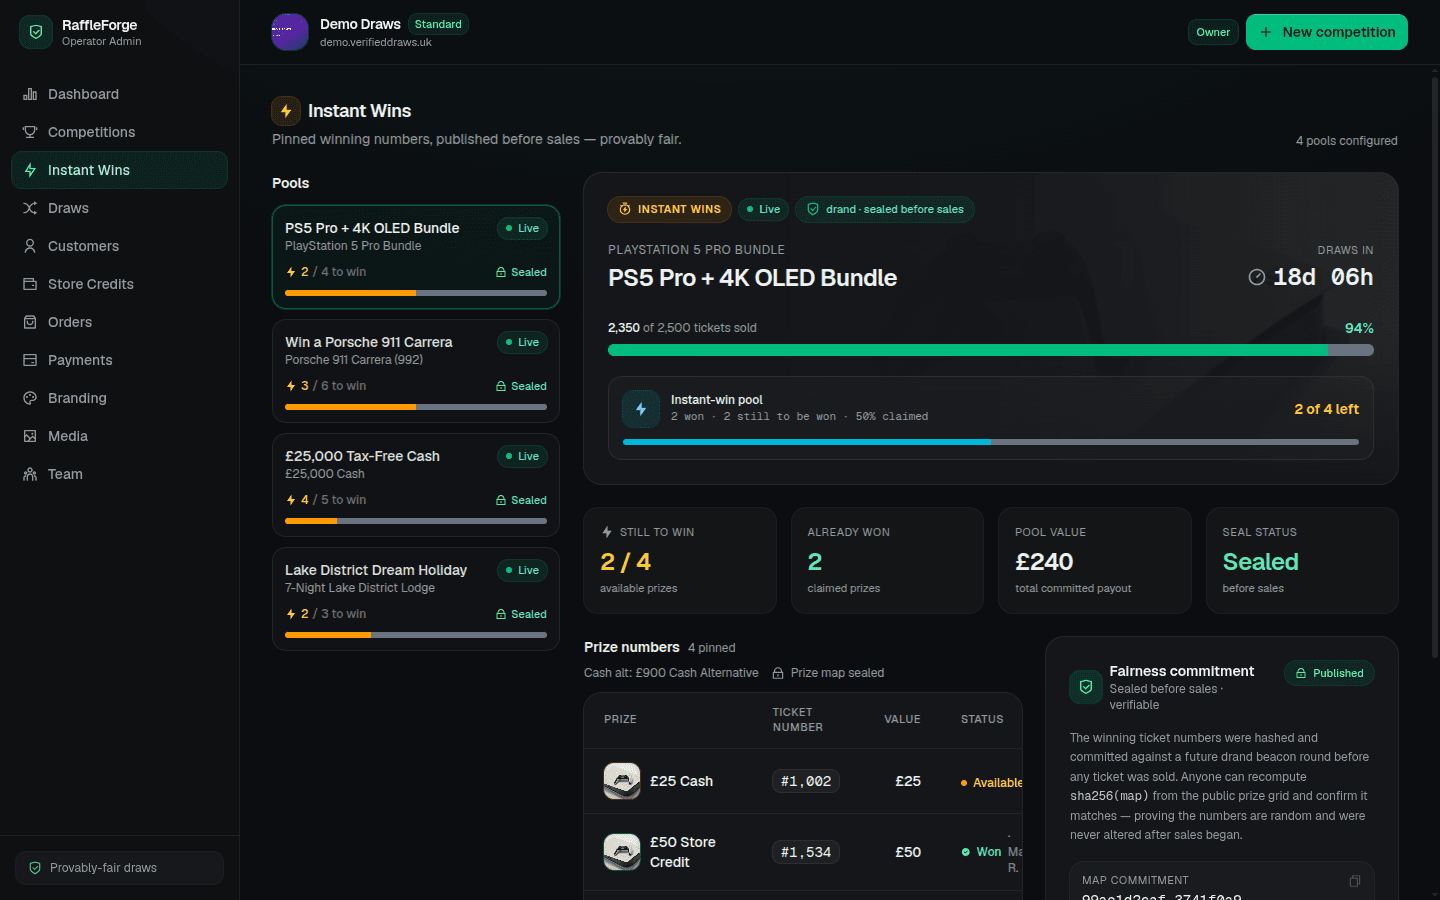Click the 2 of 4 left label
Screen dimensions: 1440x900
(x=1326, y=409)
